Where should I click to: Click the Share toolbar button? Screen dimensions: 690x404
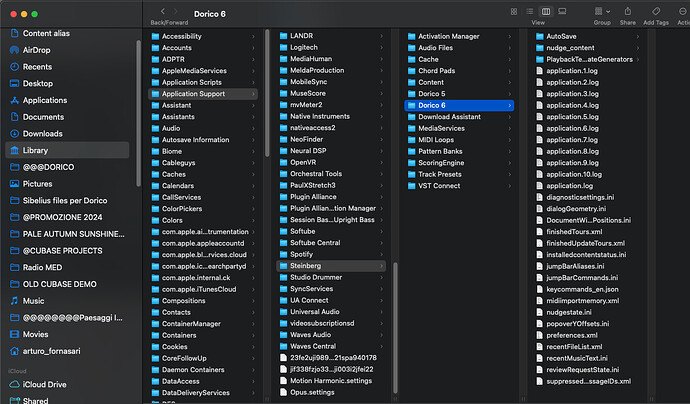click(628, 12)
